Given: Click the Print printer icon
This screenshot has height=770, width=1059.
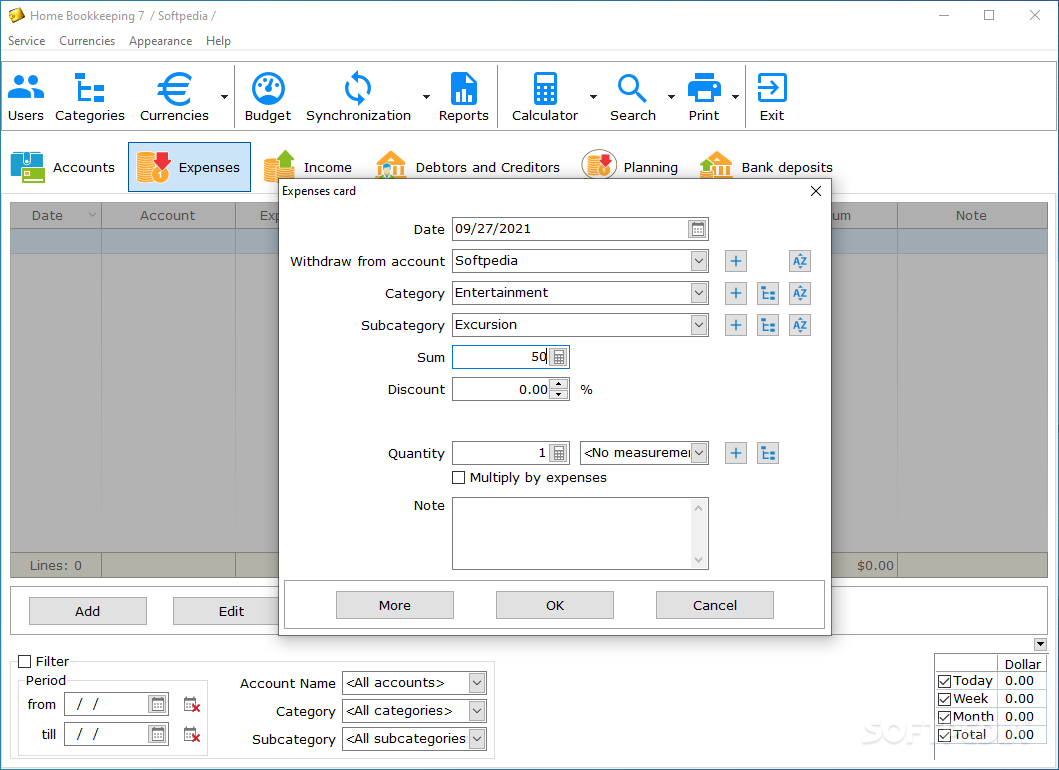Looking at the screenshot, I should 704,97.
